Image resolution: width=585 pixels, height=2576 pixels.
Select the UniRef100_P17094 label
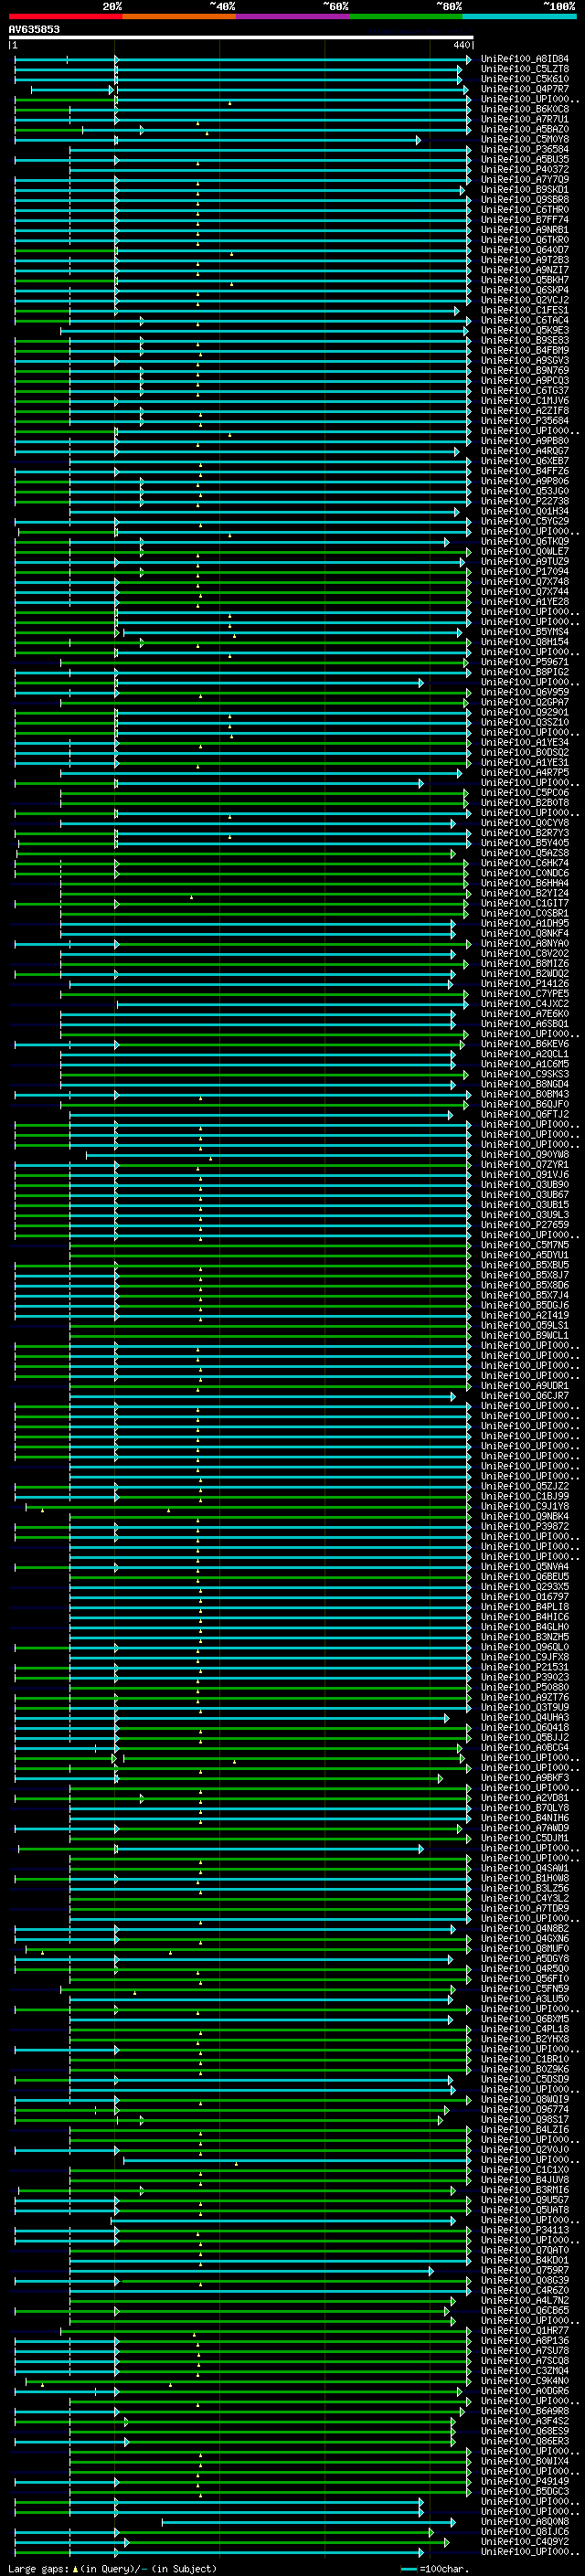[x=525, y=571]
